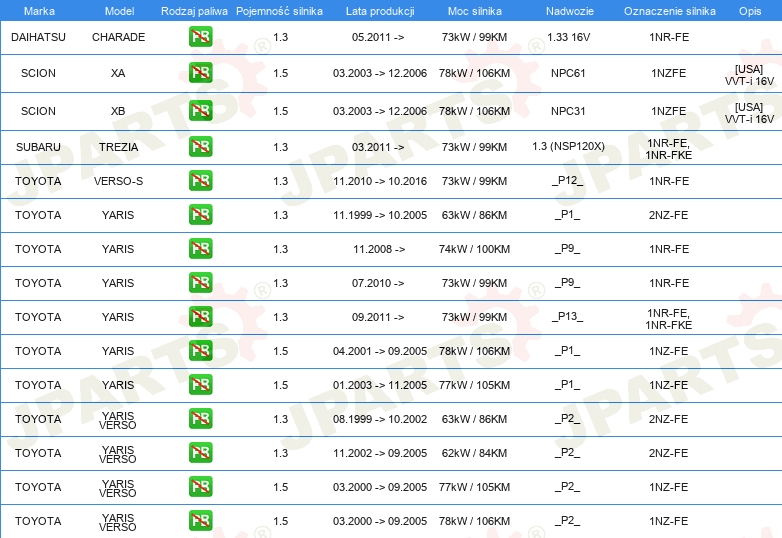Click the [USA] VVT-i 16V description in XA row
782x538 pixels.
pos(750,75)
